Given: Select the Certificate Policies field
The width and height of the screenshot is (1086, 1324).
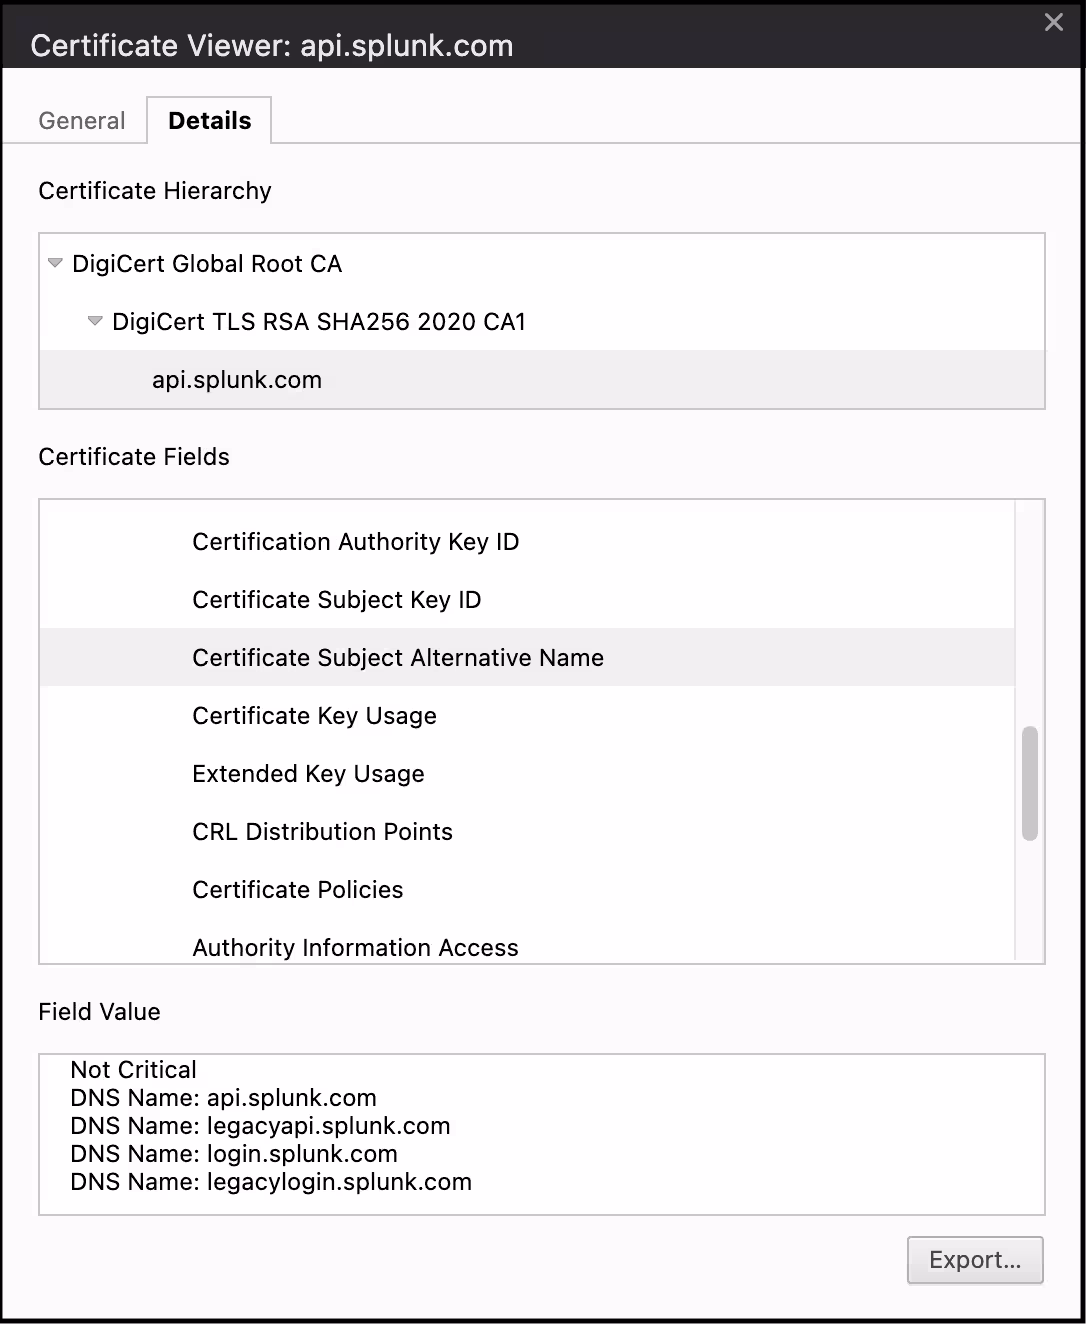Looking at the screenshot, I should click(x=297, y=890).
